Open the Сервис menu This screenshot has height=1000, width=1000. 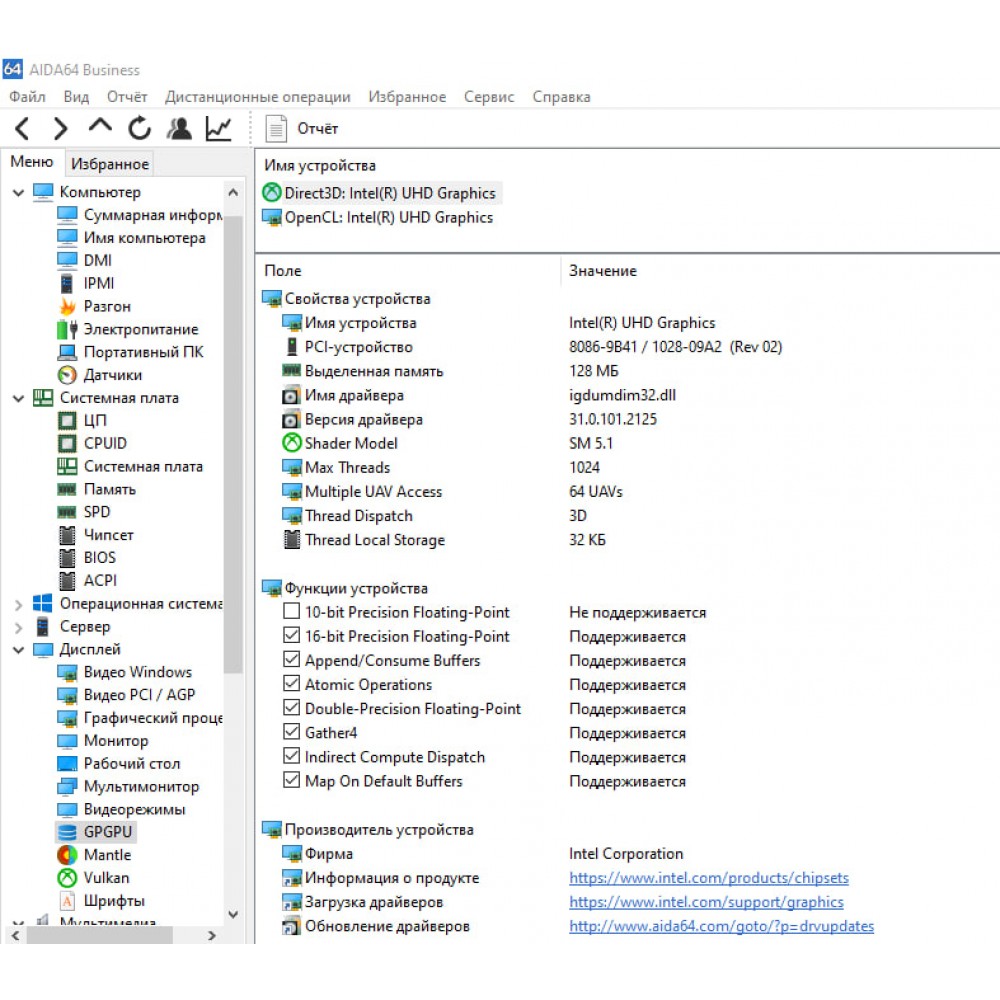coord(489,97)
